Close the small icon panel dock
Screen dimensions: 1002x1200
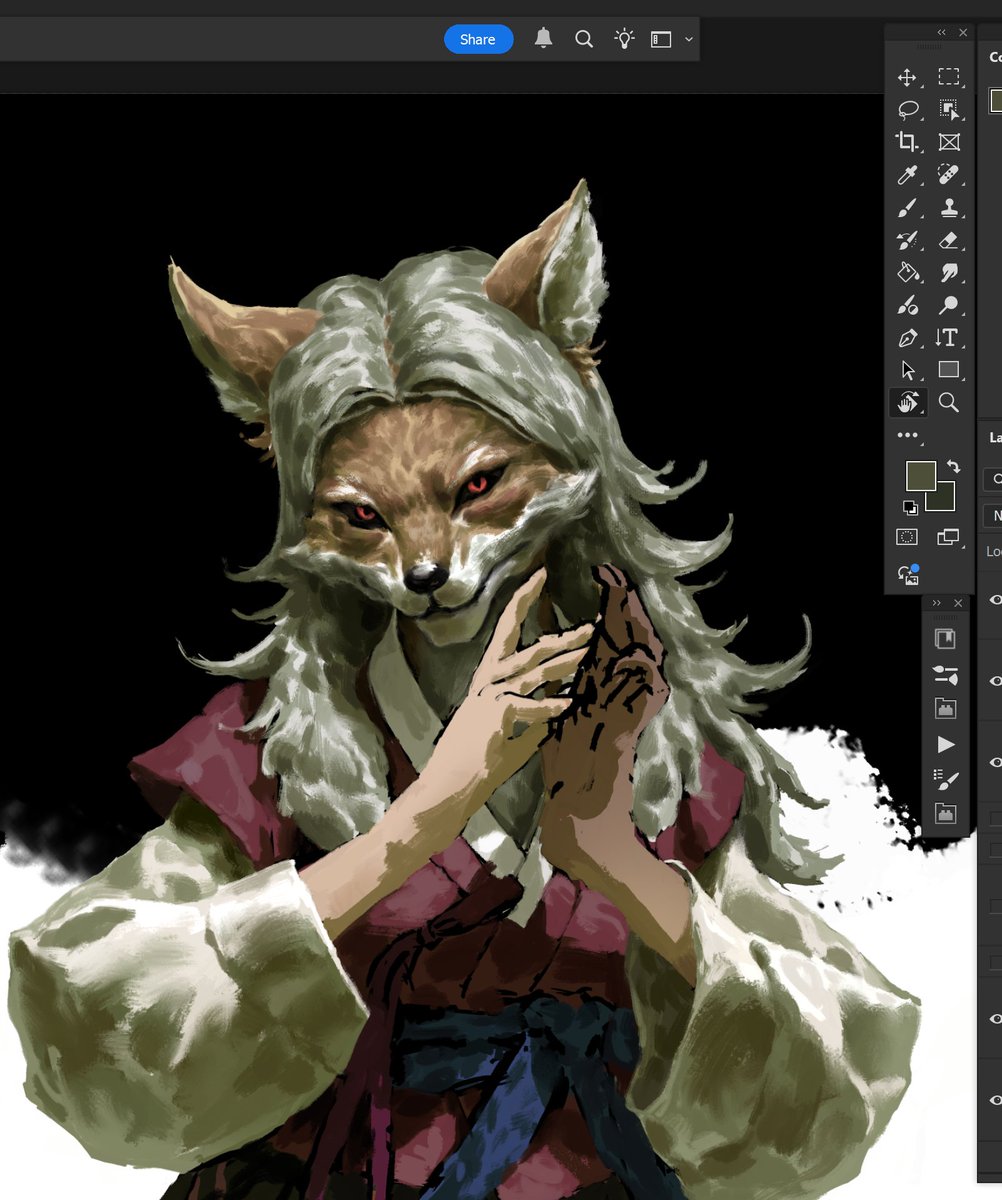coord(958,603)
